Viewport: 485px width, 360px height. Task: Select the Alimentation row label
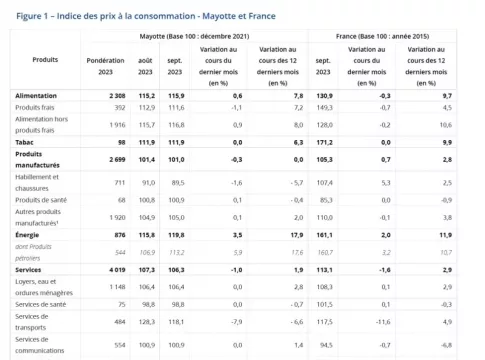[36, 96]
